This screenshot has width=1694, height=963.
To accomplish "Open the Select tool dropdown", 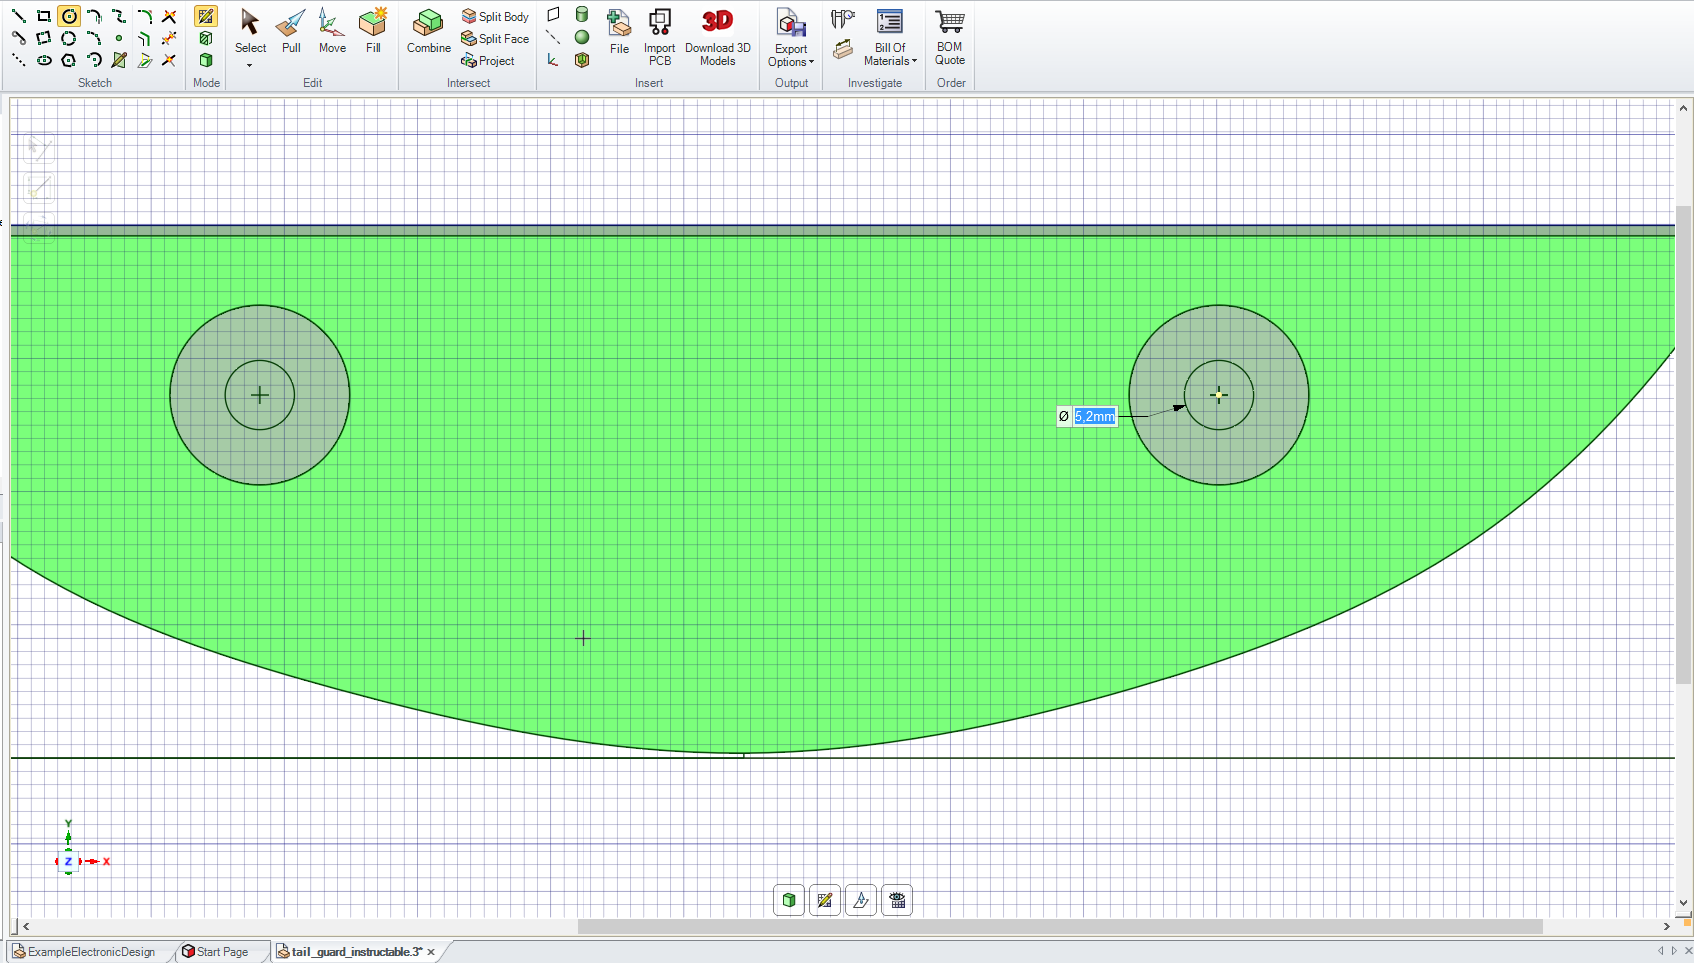I will click(x=250, y=63).
